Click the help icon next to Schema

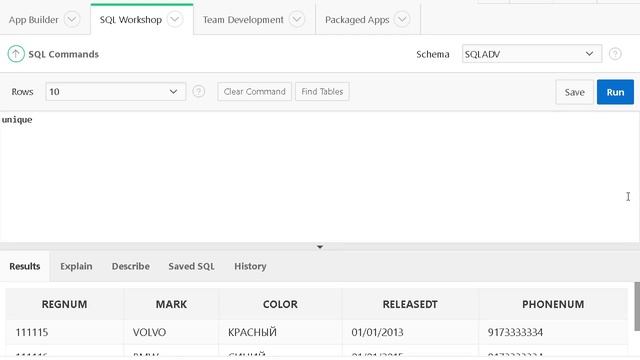point(615,54)
